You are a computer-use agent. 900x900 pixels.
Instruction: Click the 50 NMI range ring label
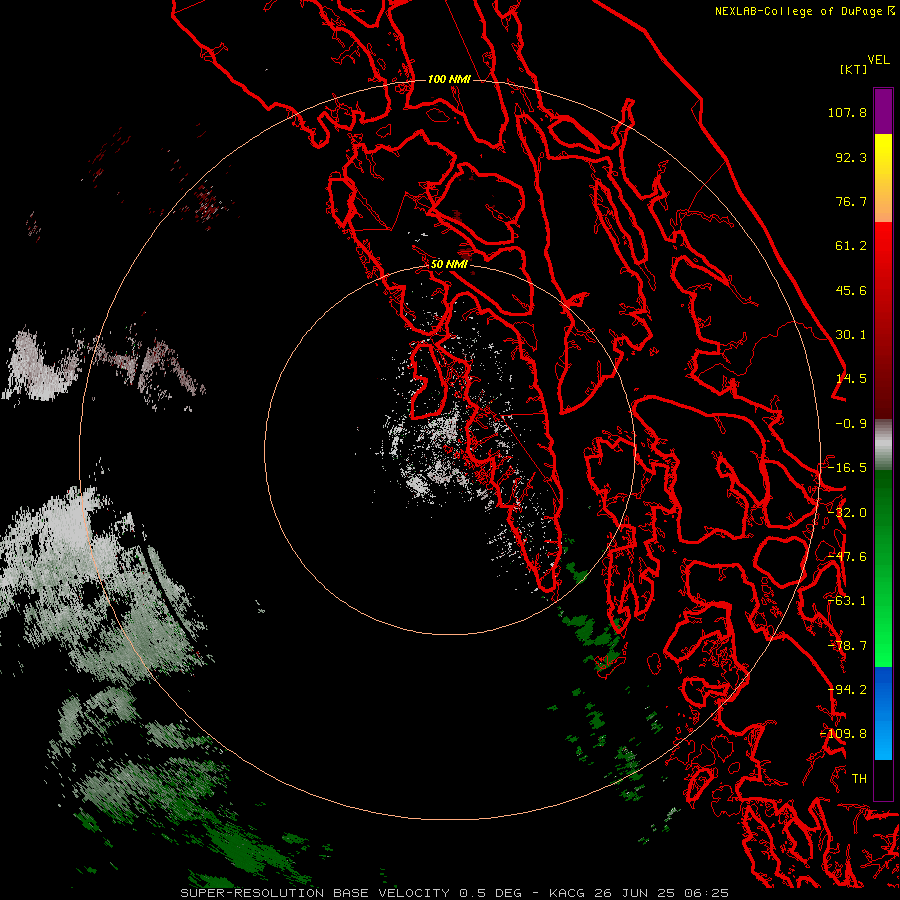click(x=449, y=265)
